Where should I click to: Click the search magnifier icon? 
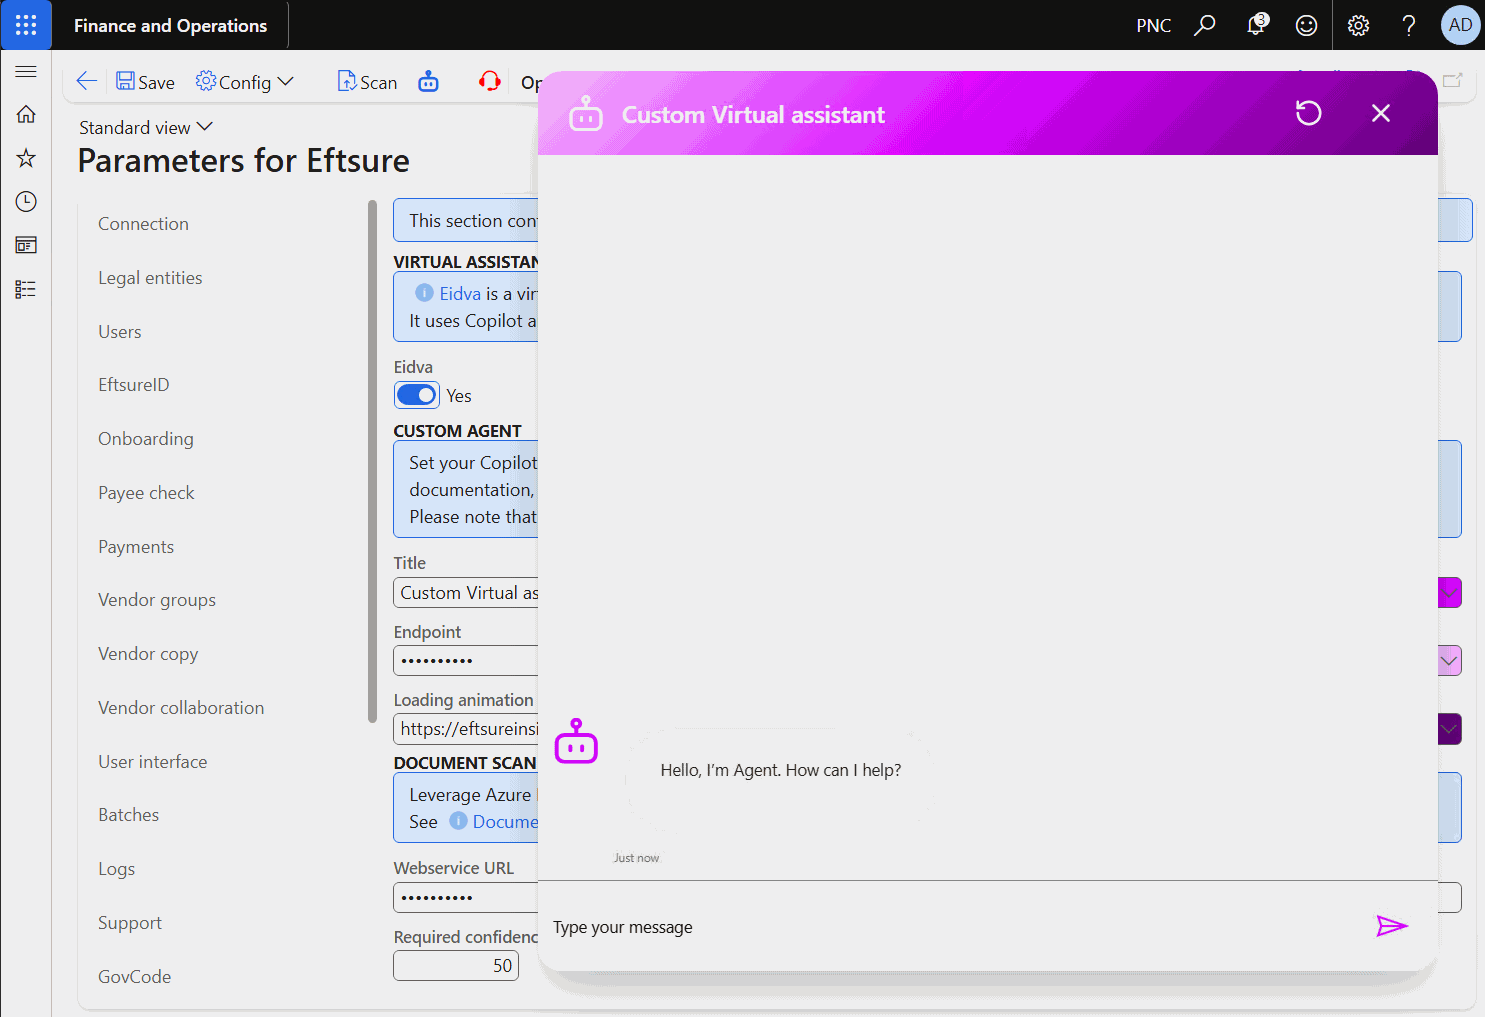pyautogui.click(x=1205, y=25)
